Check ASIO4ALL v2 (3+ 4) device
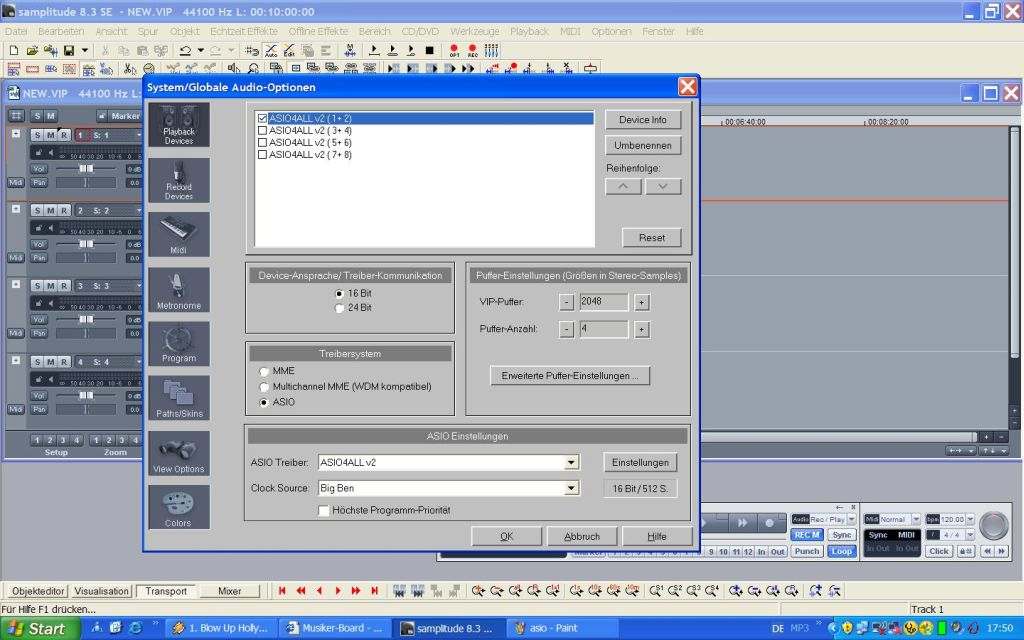Image resolution: width=1024 pixels, height=640 pixels. point(263,131)
